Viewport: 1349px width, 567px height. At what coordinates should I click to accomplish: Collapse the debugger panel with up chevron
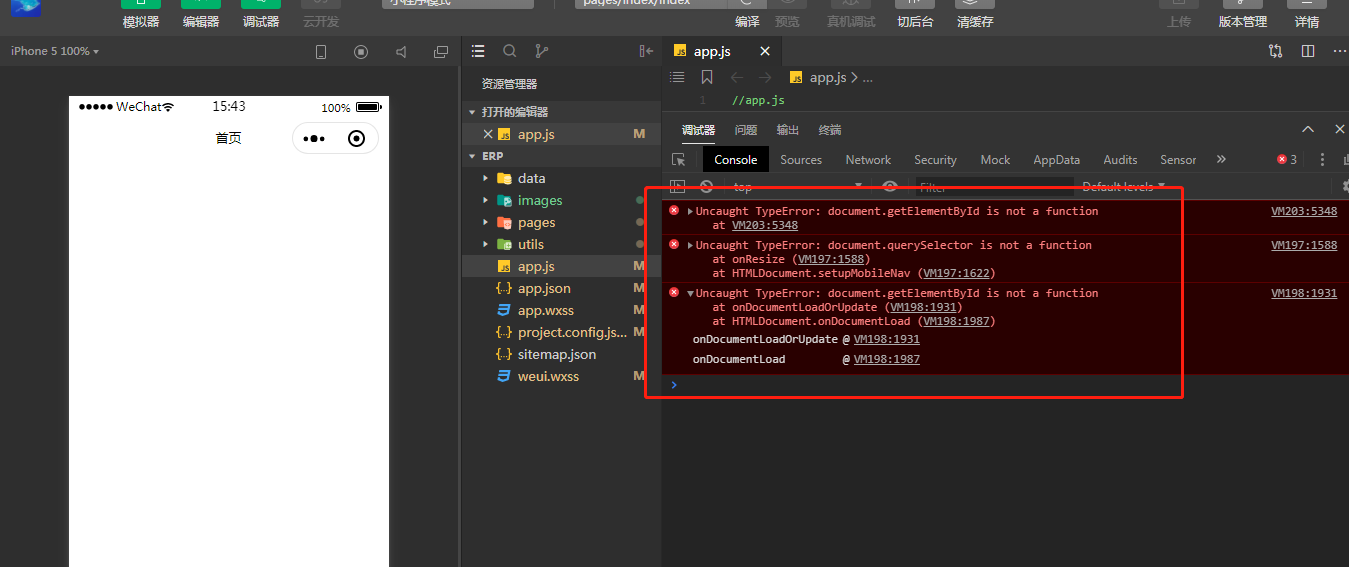(x=1308, y=129)
